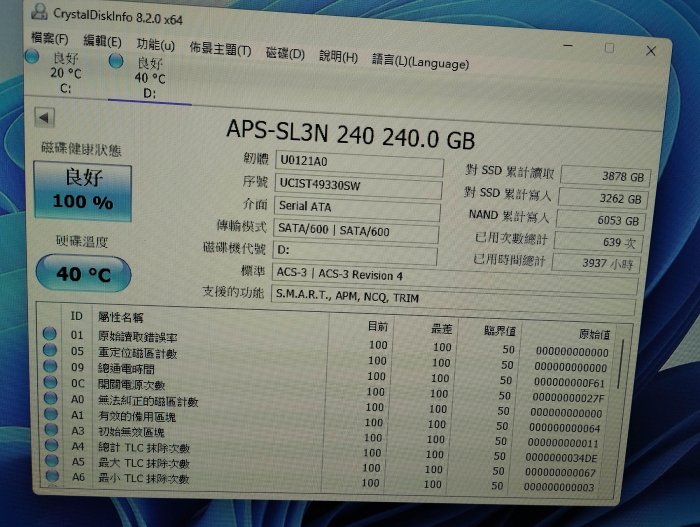Click status circle for attribute 05
This screenshot has width=700, height=527.
50,351
